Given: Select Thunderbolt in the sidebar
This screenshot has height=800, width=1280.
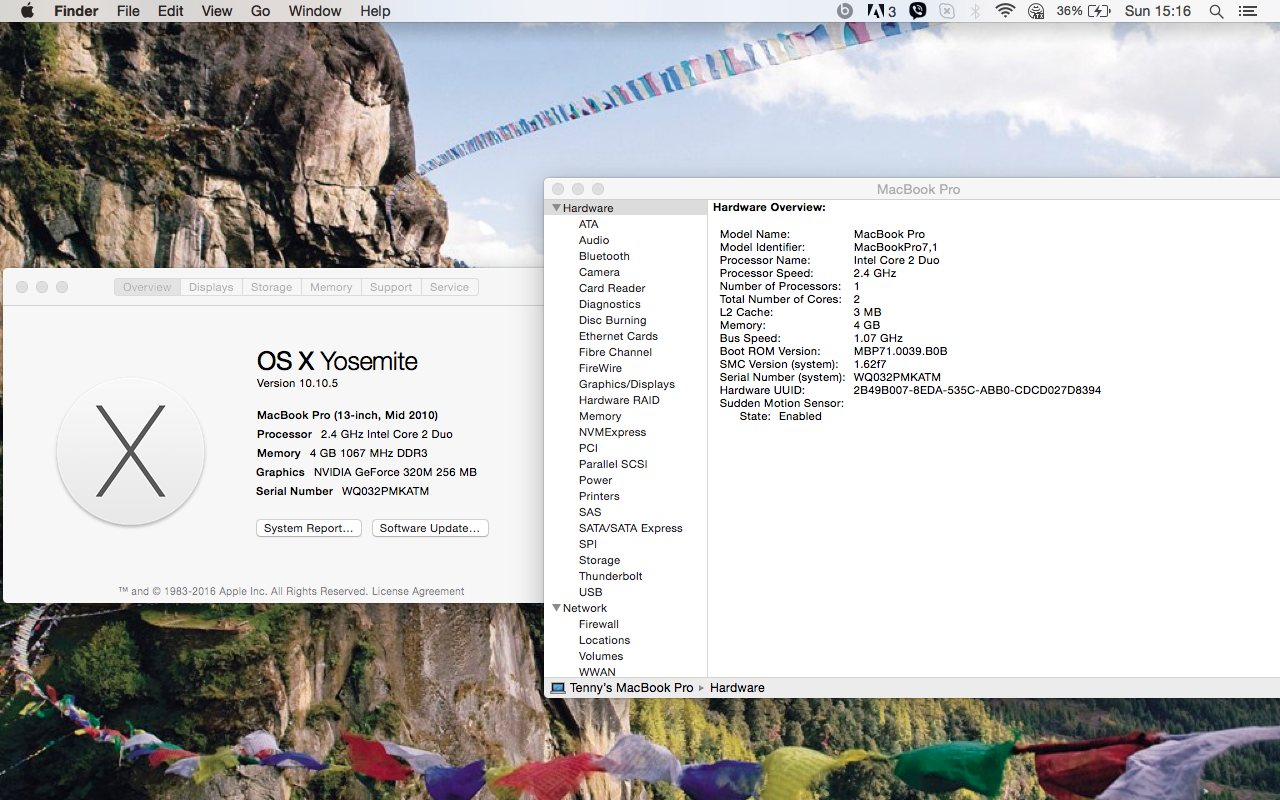Looking at the screenshot, I should click(610, 576).
